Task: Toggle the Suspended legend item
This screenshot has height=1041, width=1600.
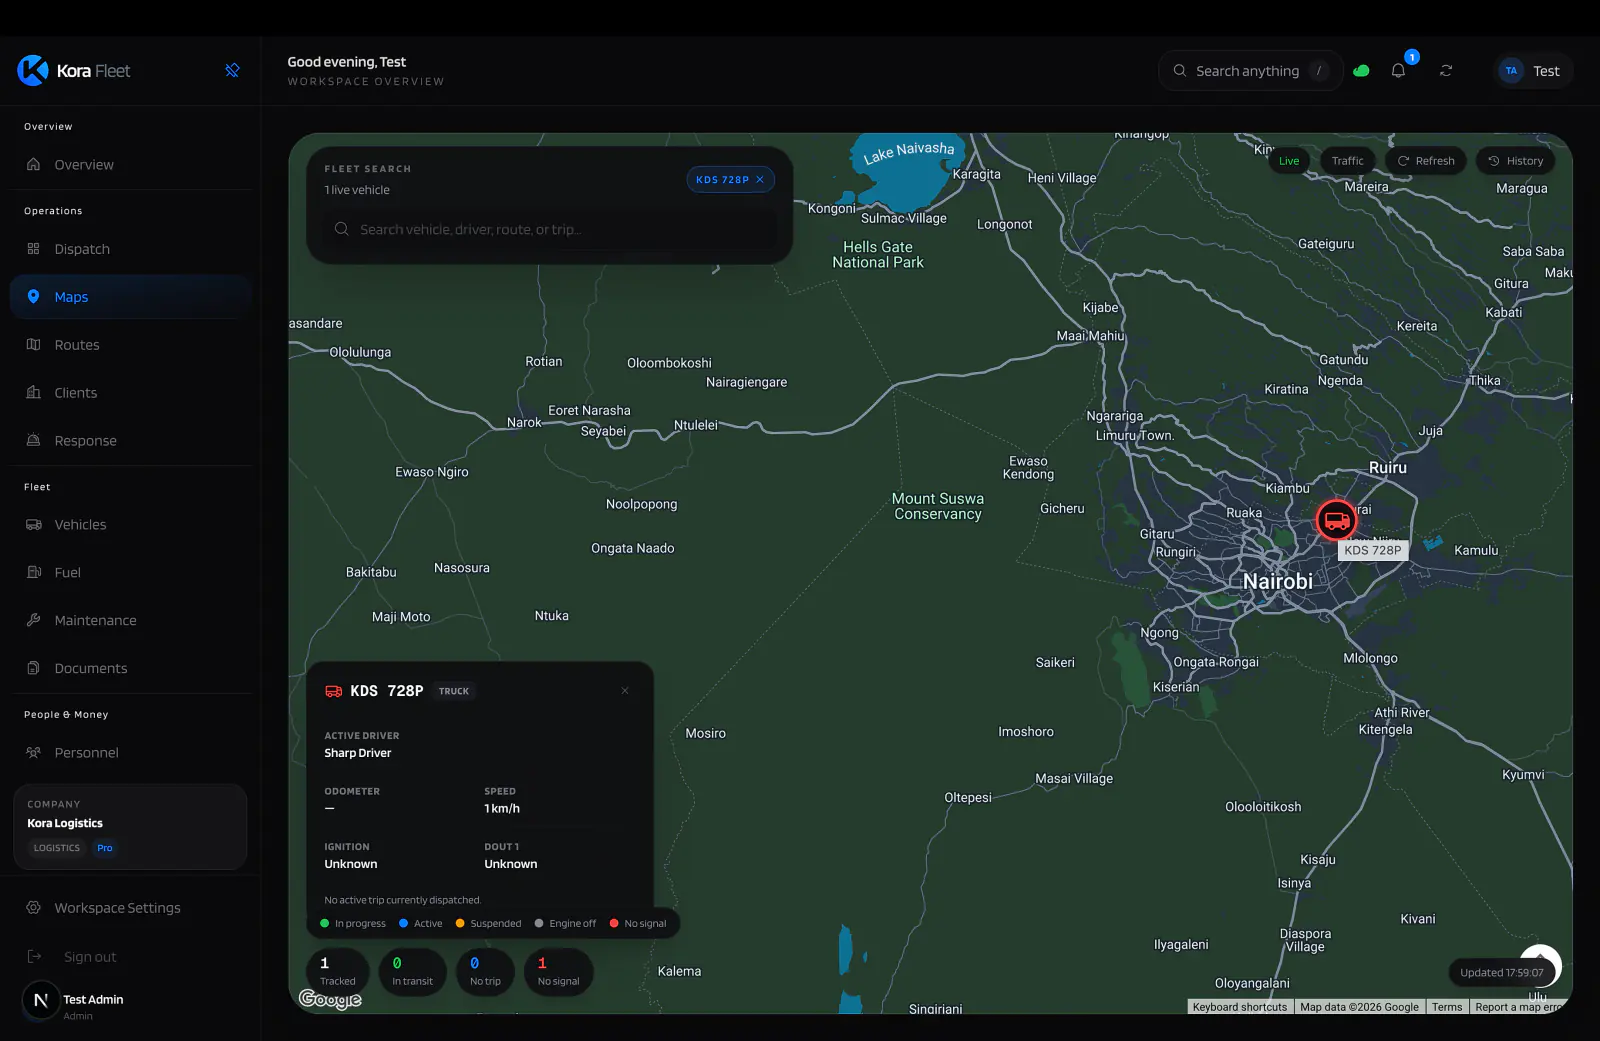Action: tap(488, 924)
